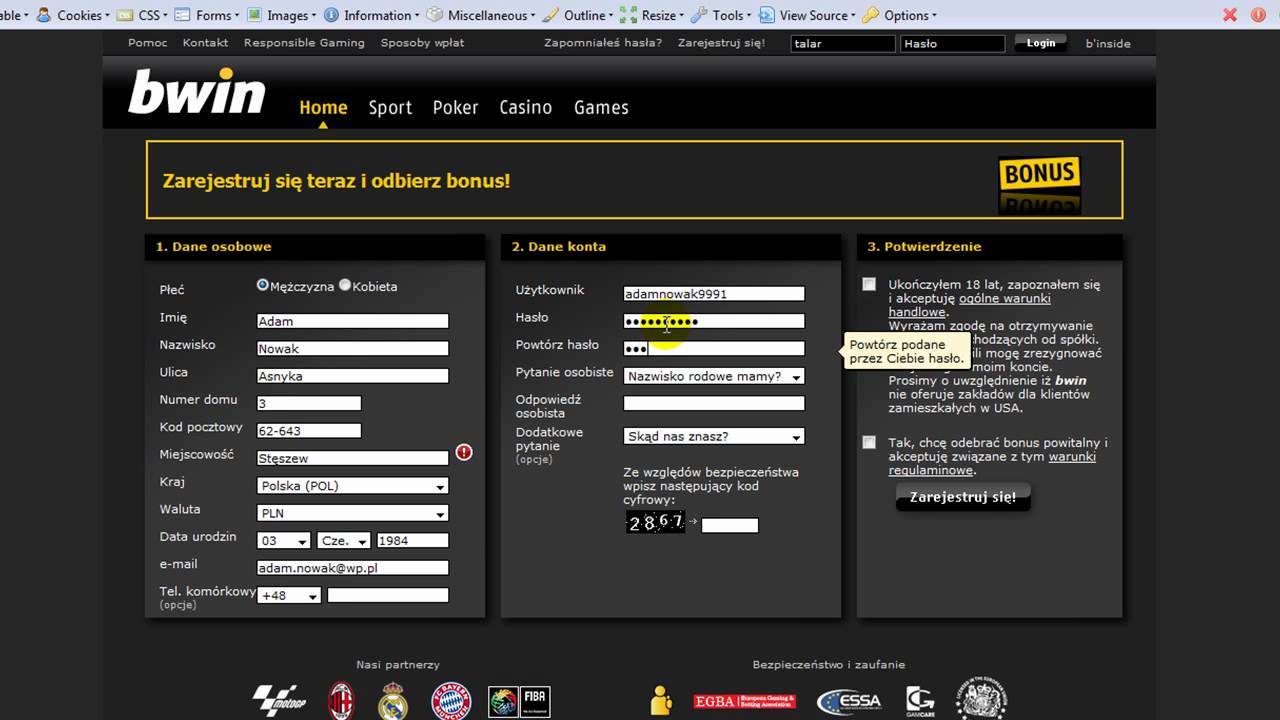
Task: Click the red X icon in developer toolbar
Action: [x=1230, y=15]
